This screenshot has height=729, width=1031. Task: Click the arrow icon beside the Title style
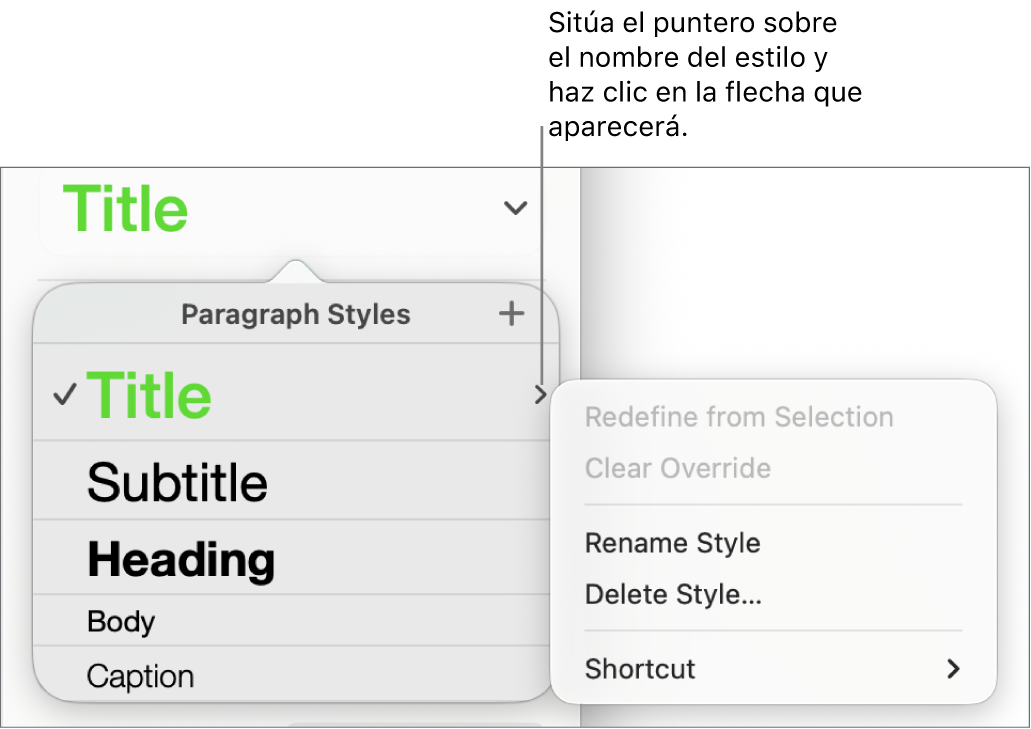[x=540, y=395]
